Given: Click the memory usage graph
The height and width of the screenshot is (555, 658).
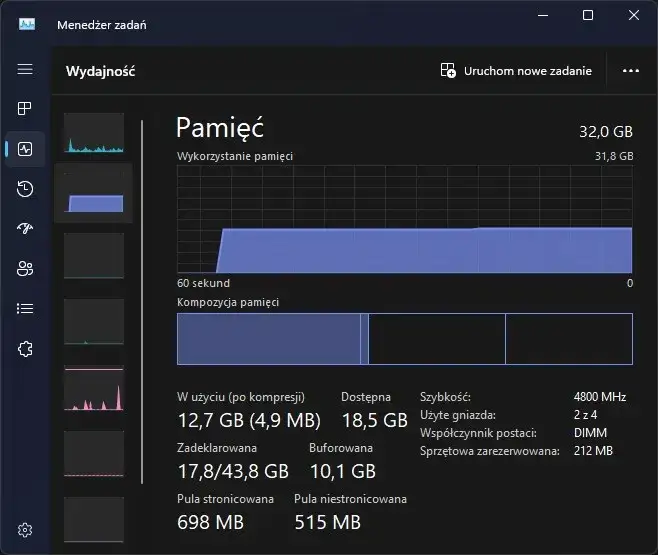Looking at the screenshot, I should [405, 219].
